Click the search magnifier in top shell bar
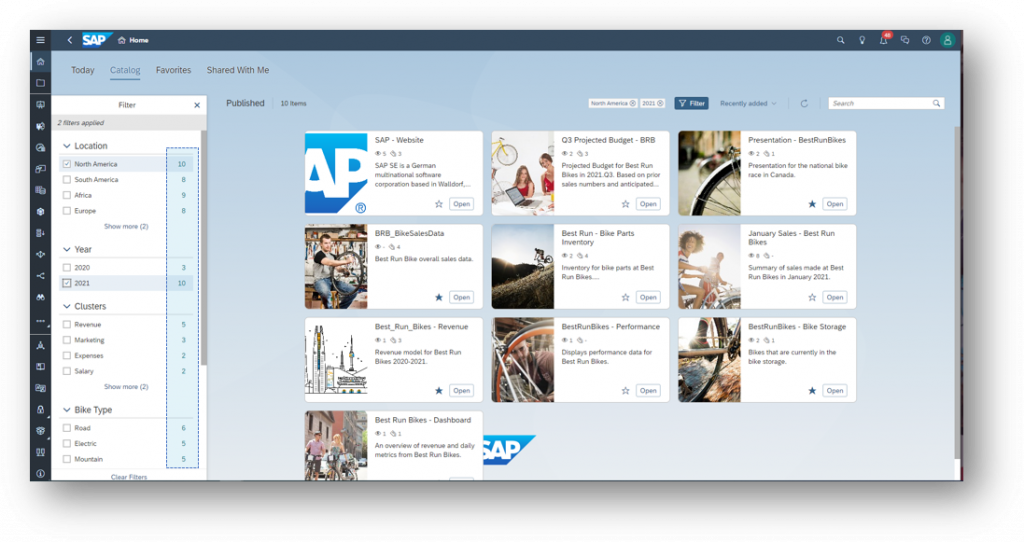The image size is (1024, 542). [840, 40]
